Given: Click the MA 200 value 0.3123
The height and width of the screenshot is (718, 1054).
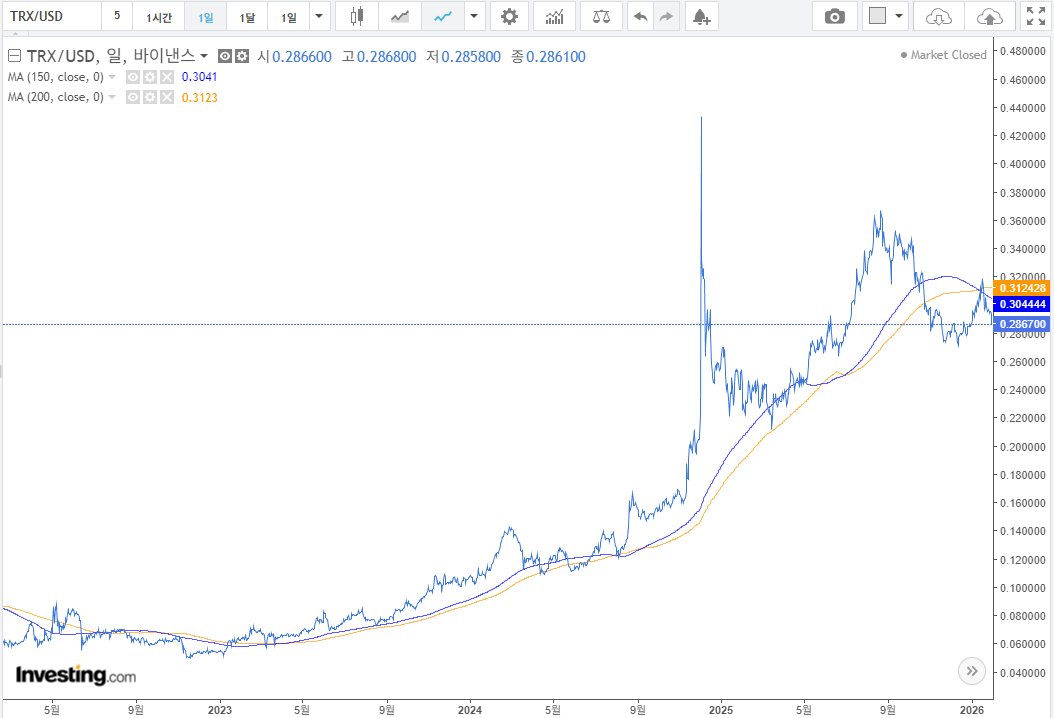Looking at the screenshot, I should click(200, 97).
